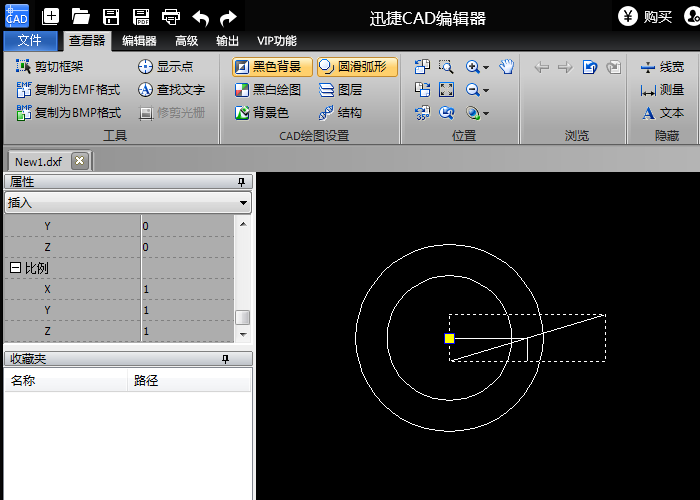Open the zoom in dropdown arrow

(486, 68)
